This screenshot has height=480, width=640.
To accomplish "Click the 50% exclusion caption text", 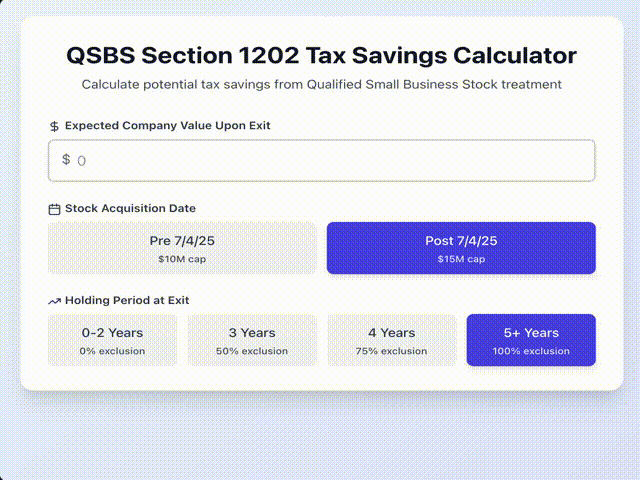I will coord(252,351).
